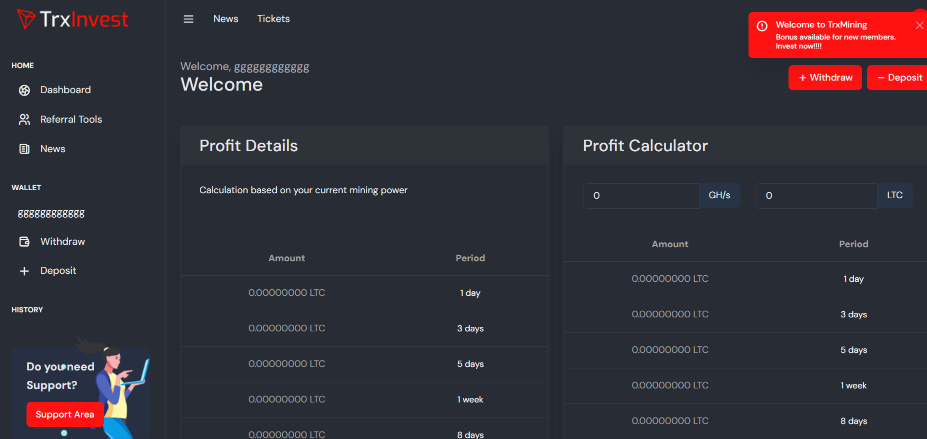Image resolution: width=927 pixels, height=439 pixels.
Task: Click the Withdraw wallet icon in sidebar
Action: (x=24, y=242)
